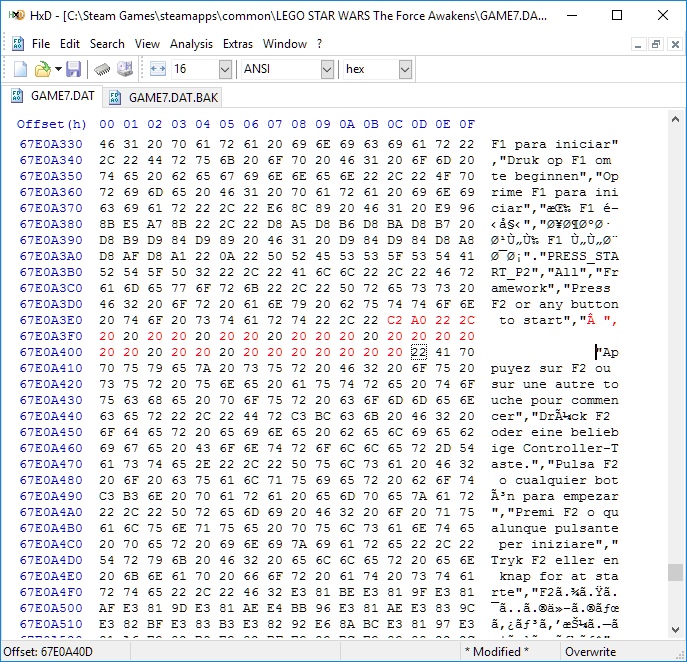Click the scrollbar up arrow
Screen dimensions: 687x662
675,119
